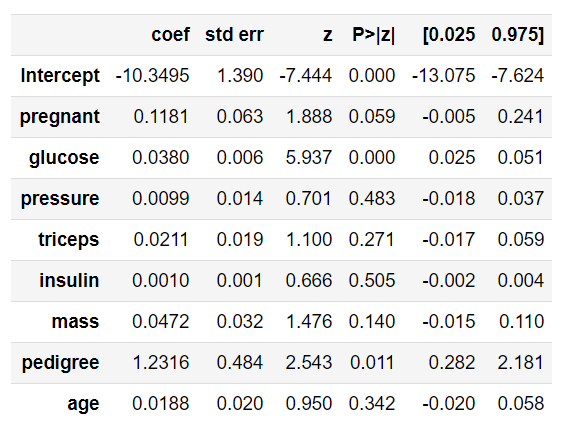586x434 pixels.
Task: Select the age row label
Action: (83, 404)
